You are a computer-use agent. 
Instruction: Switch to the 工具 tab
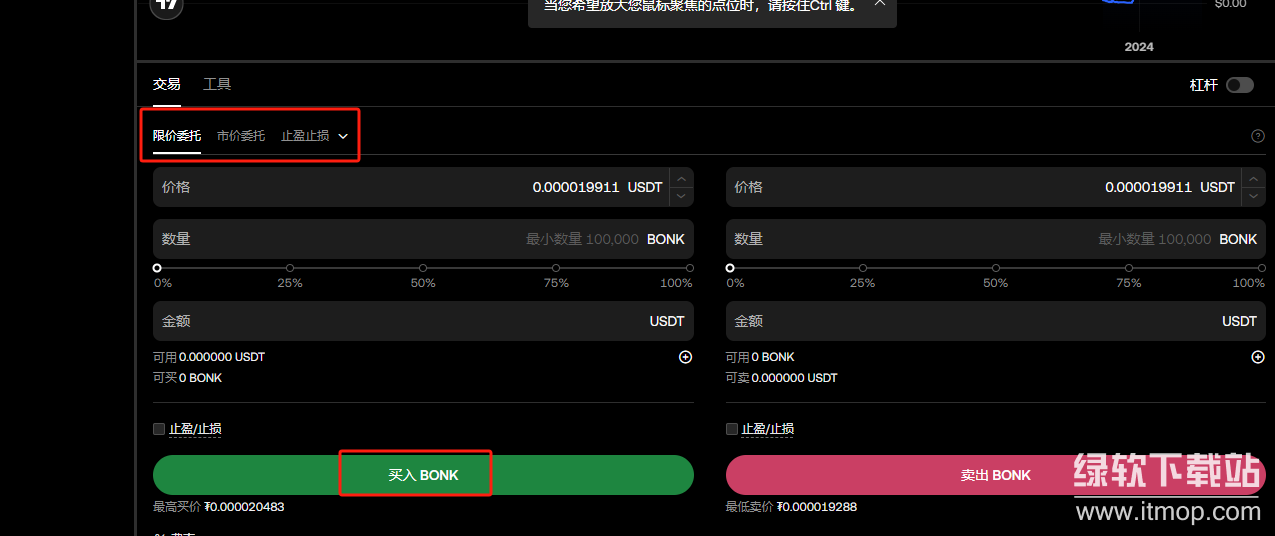tap(217, 84)
